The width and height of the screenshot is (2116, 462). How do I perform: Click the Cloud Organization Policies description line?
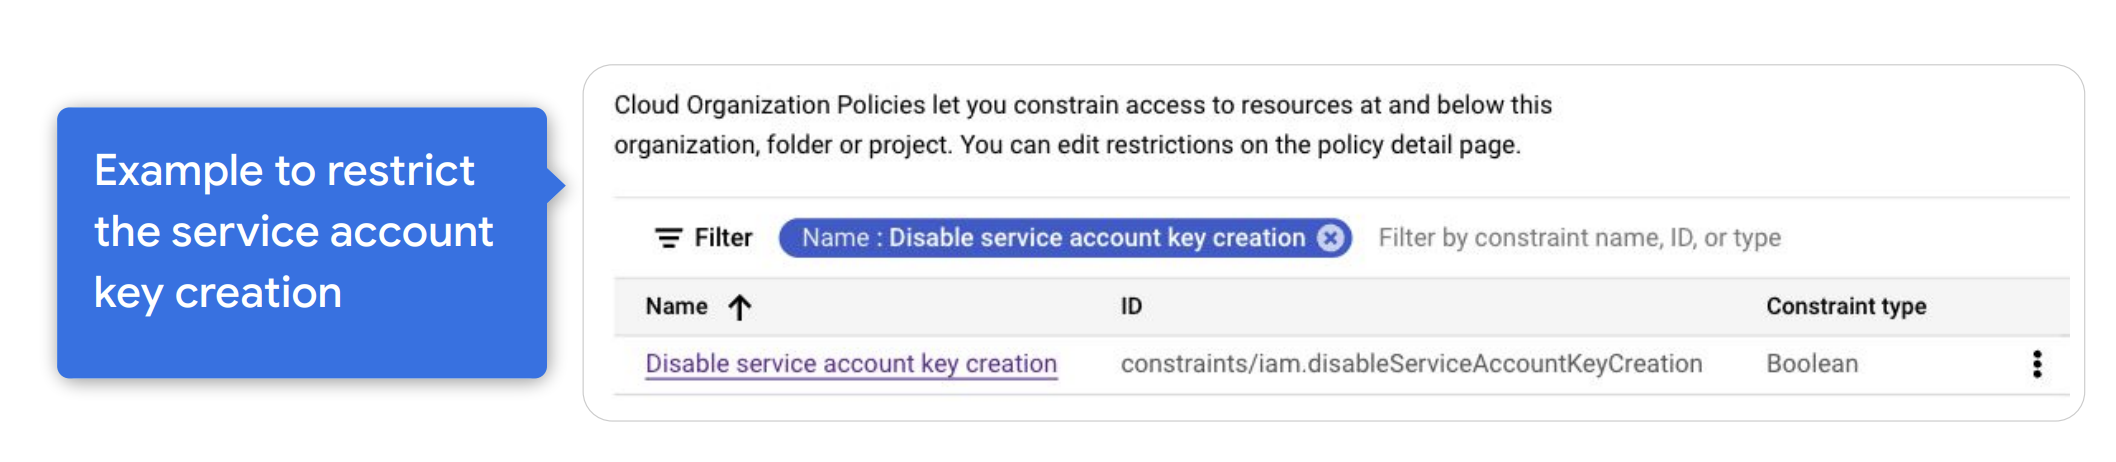1082,105
